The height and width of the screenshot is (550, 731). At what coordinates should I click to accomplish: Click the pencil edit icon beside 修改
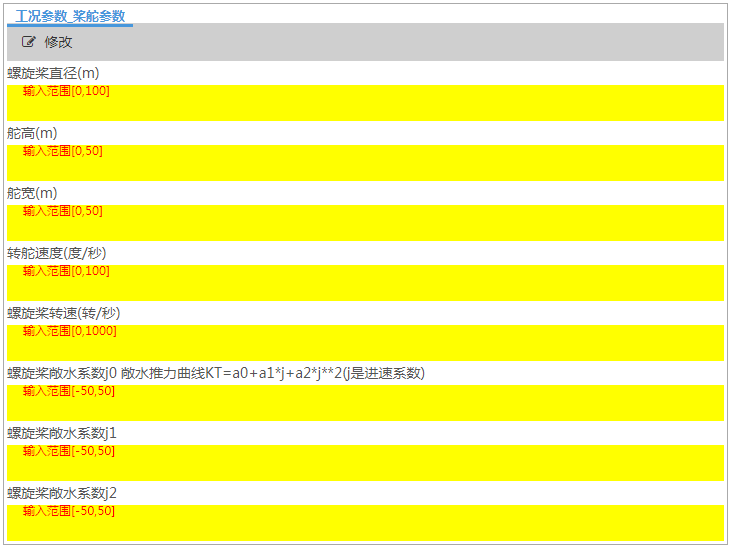click(x=28, y=42)
